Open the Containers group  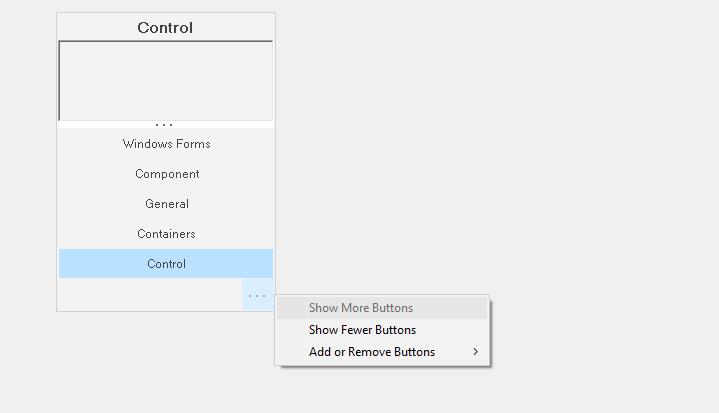(x=166, y=234)
